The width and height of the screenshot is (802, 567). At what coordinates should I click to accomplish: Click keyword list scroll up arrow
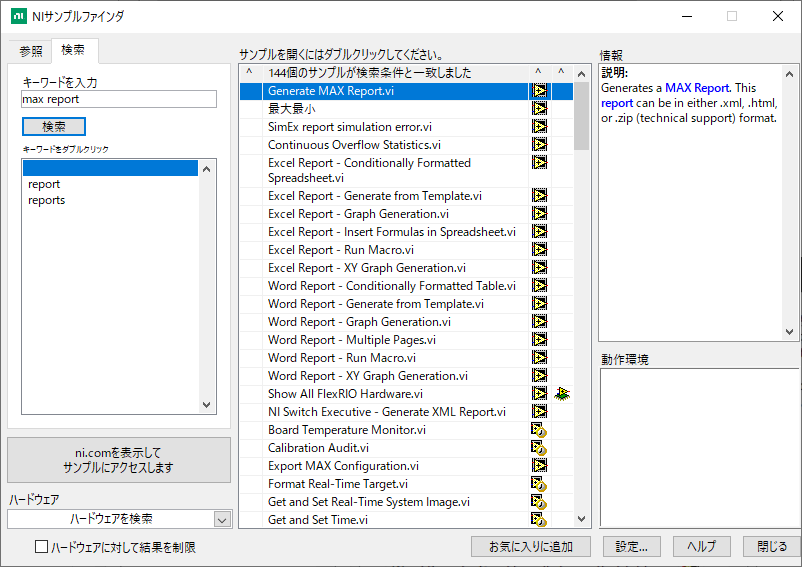[207, 169]
